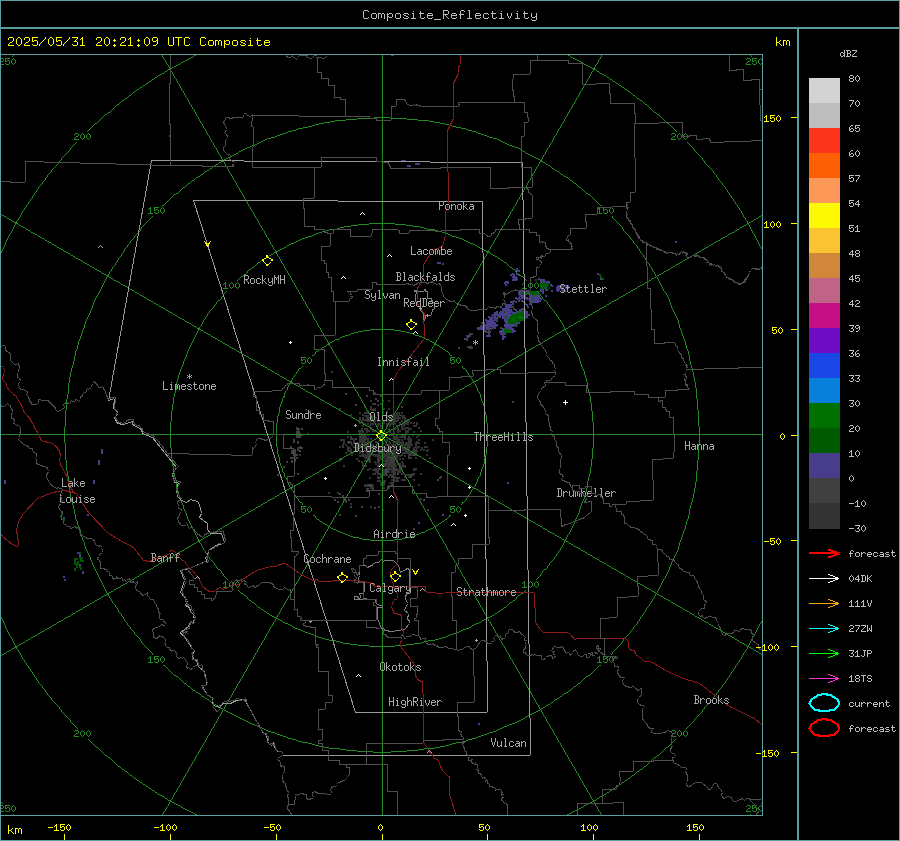Click the cyan 27ZW arrow icon
Image resolution: width=900 pixels, height=841 pixels.
pos(824,629)
